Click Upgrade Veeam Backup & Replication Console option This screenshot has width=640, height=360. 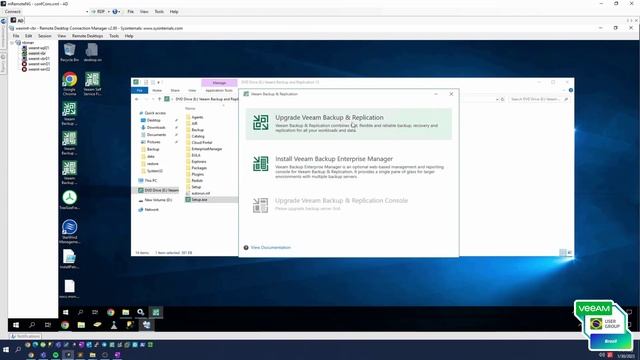[x=349, y=205]
